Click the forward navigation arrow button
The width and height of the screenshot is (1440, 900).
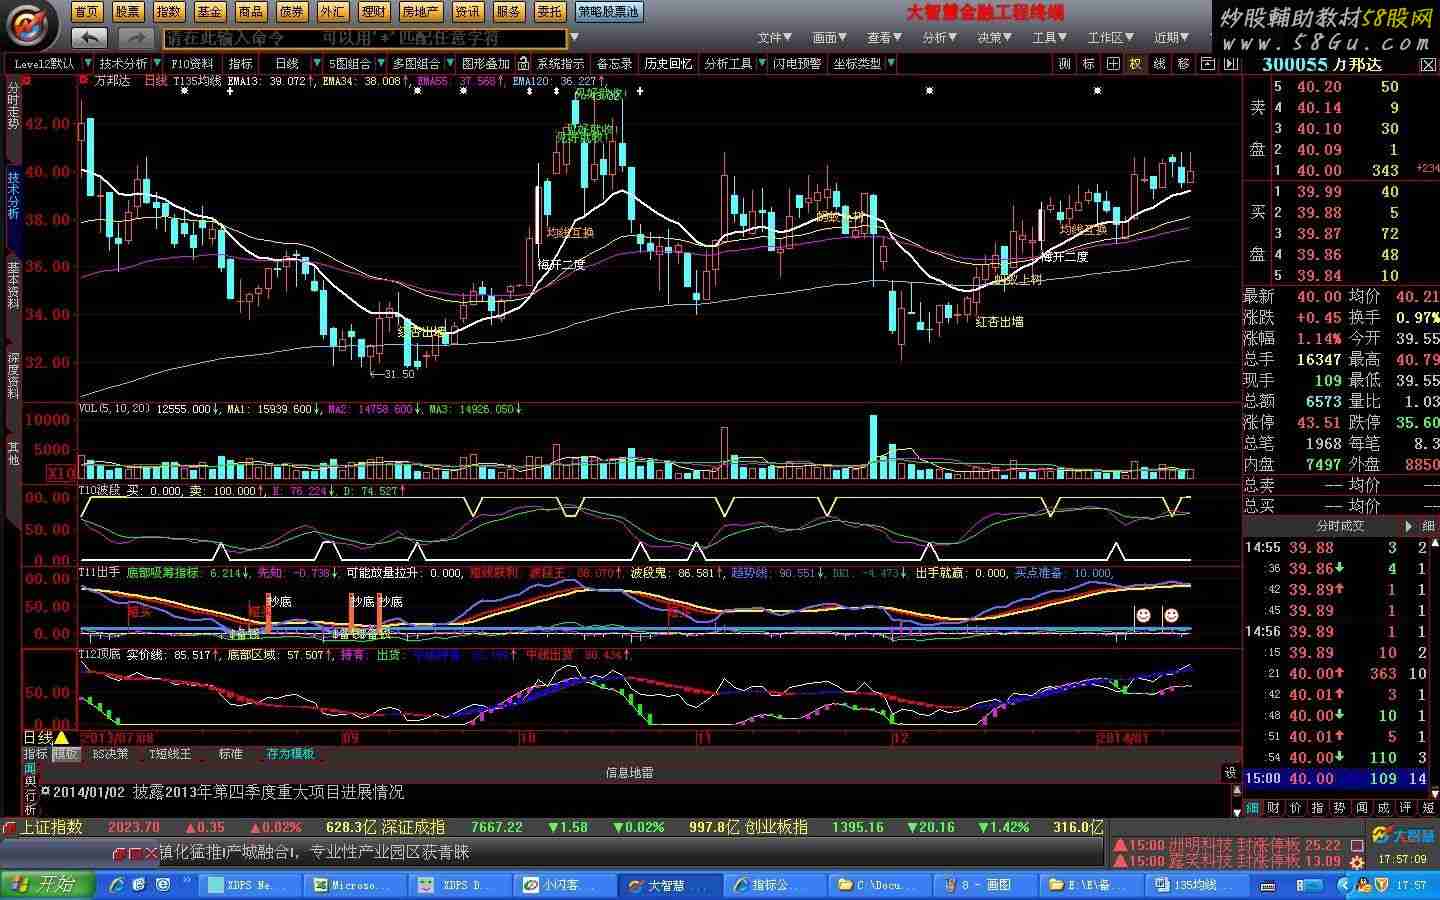pyautogui.click(x=135, y=38)
